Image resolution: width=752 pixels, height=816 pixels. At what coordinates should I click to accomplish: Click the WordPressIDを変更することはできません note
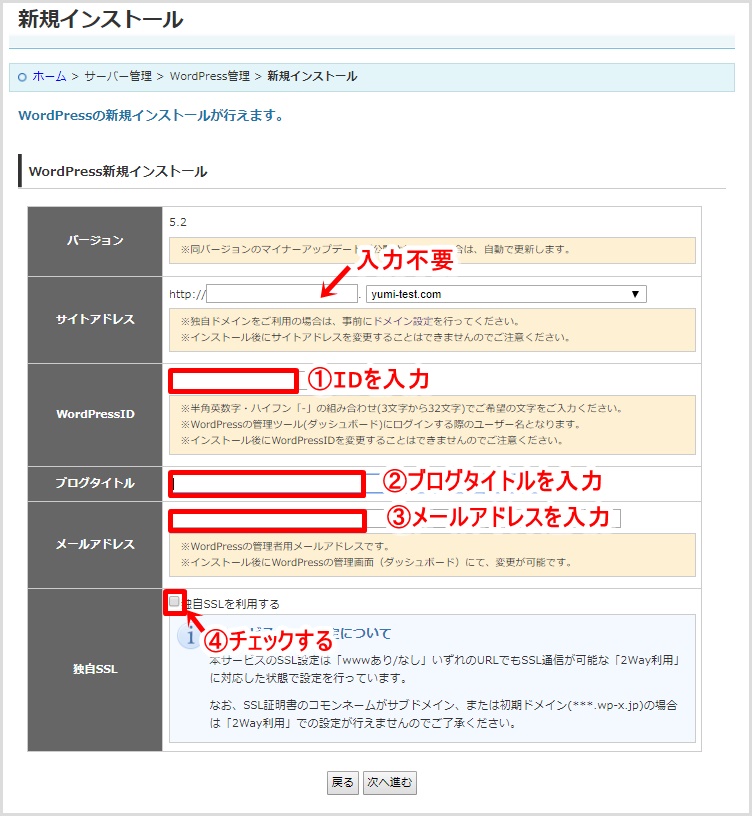[x=372, y=441]
